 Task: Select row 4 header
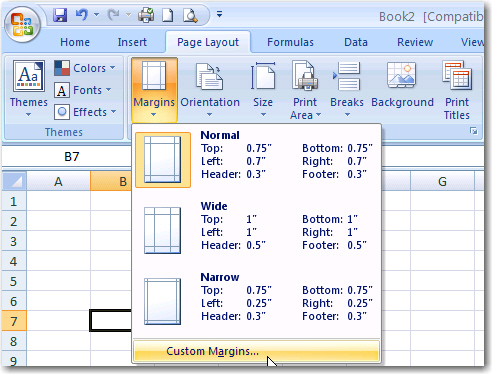pos(14,261)
